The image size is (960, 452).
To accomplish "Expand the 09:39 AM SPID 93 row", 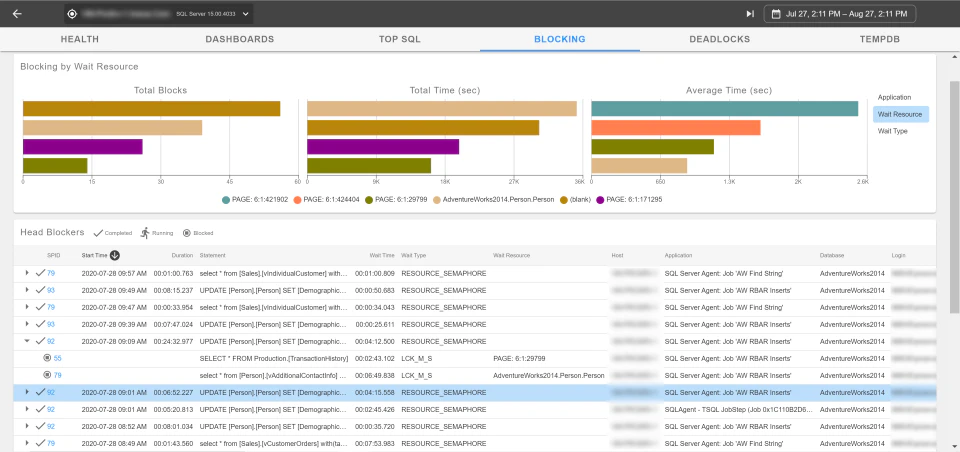I will [27, 324].
